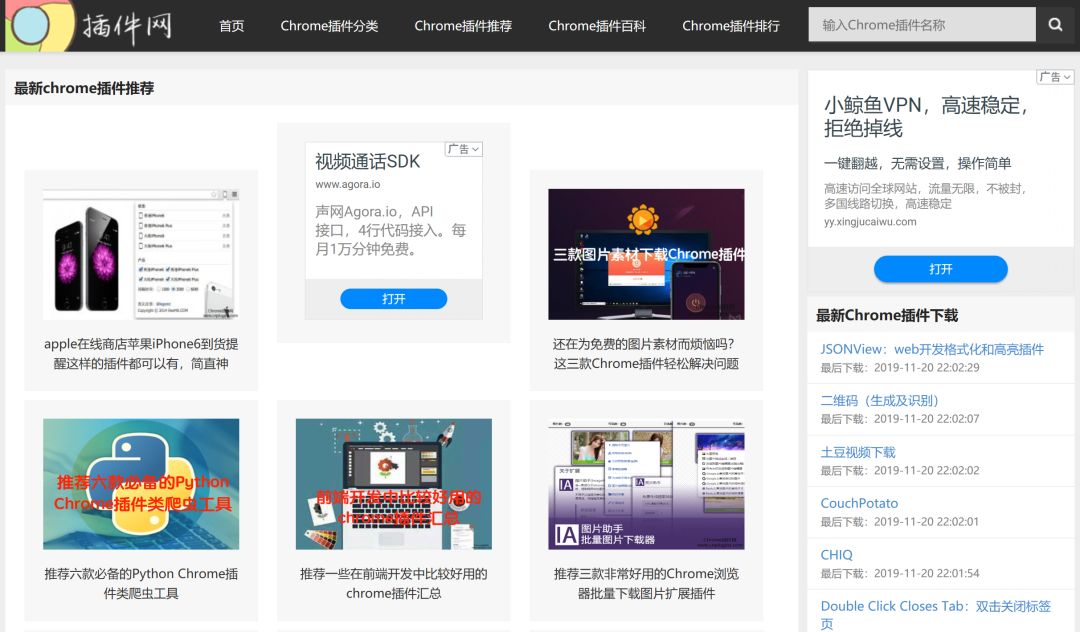Click 打开 button in 视频通话SDK ad
The height and width of the screenshot is (632, 1080).
(x=393, y=299)
